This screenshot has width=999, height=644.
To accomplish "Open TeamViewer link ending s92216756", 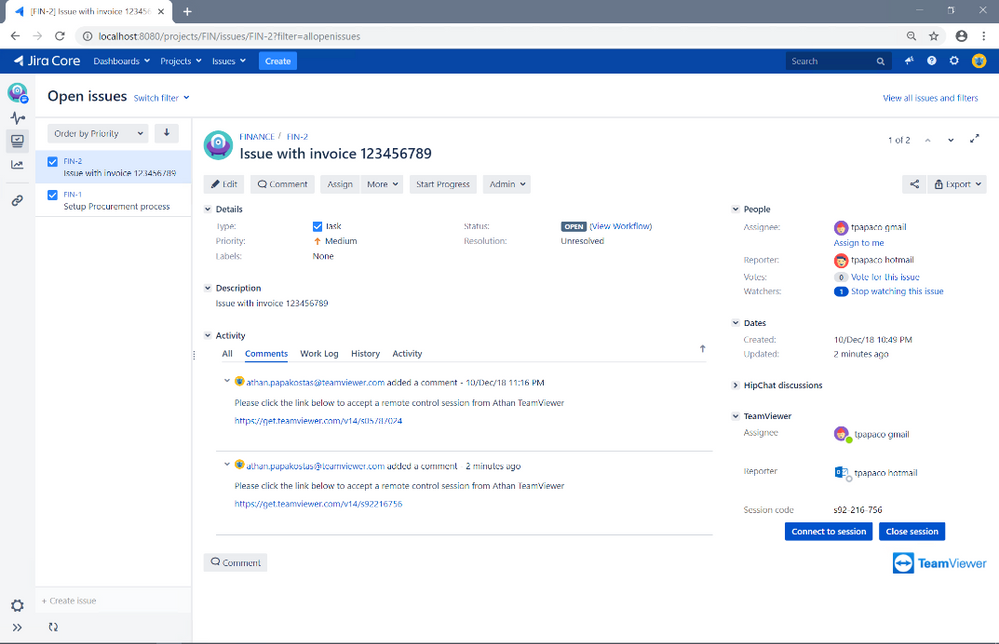I will (318, 504).
